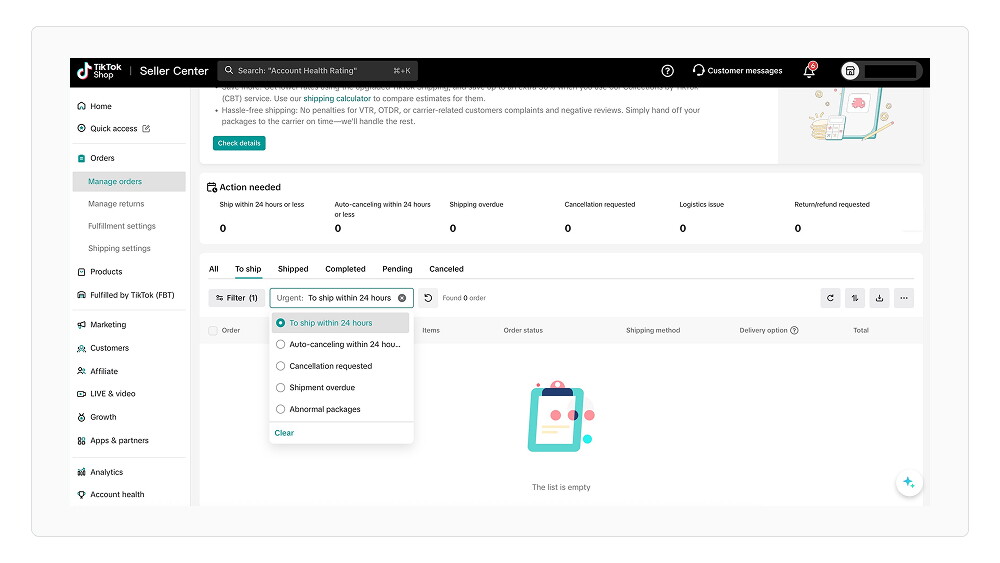Open the shipping calculator link
Image resolution: width=1000 pixels, height=563 pixels.
coord(337,99)
